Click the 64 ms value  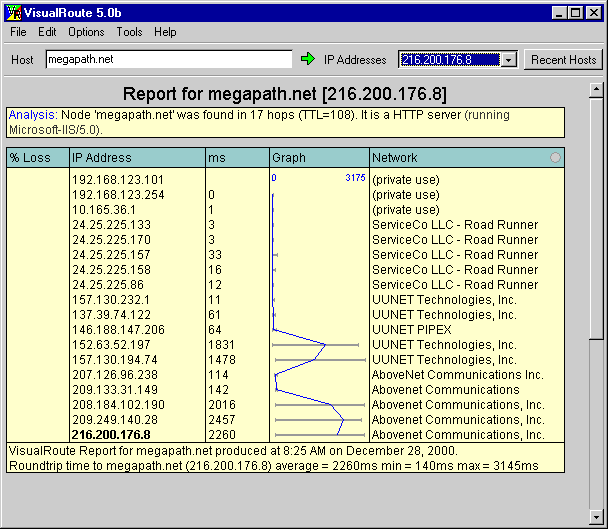tap(214, 330)
